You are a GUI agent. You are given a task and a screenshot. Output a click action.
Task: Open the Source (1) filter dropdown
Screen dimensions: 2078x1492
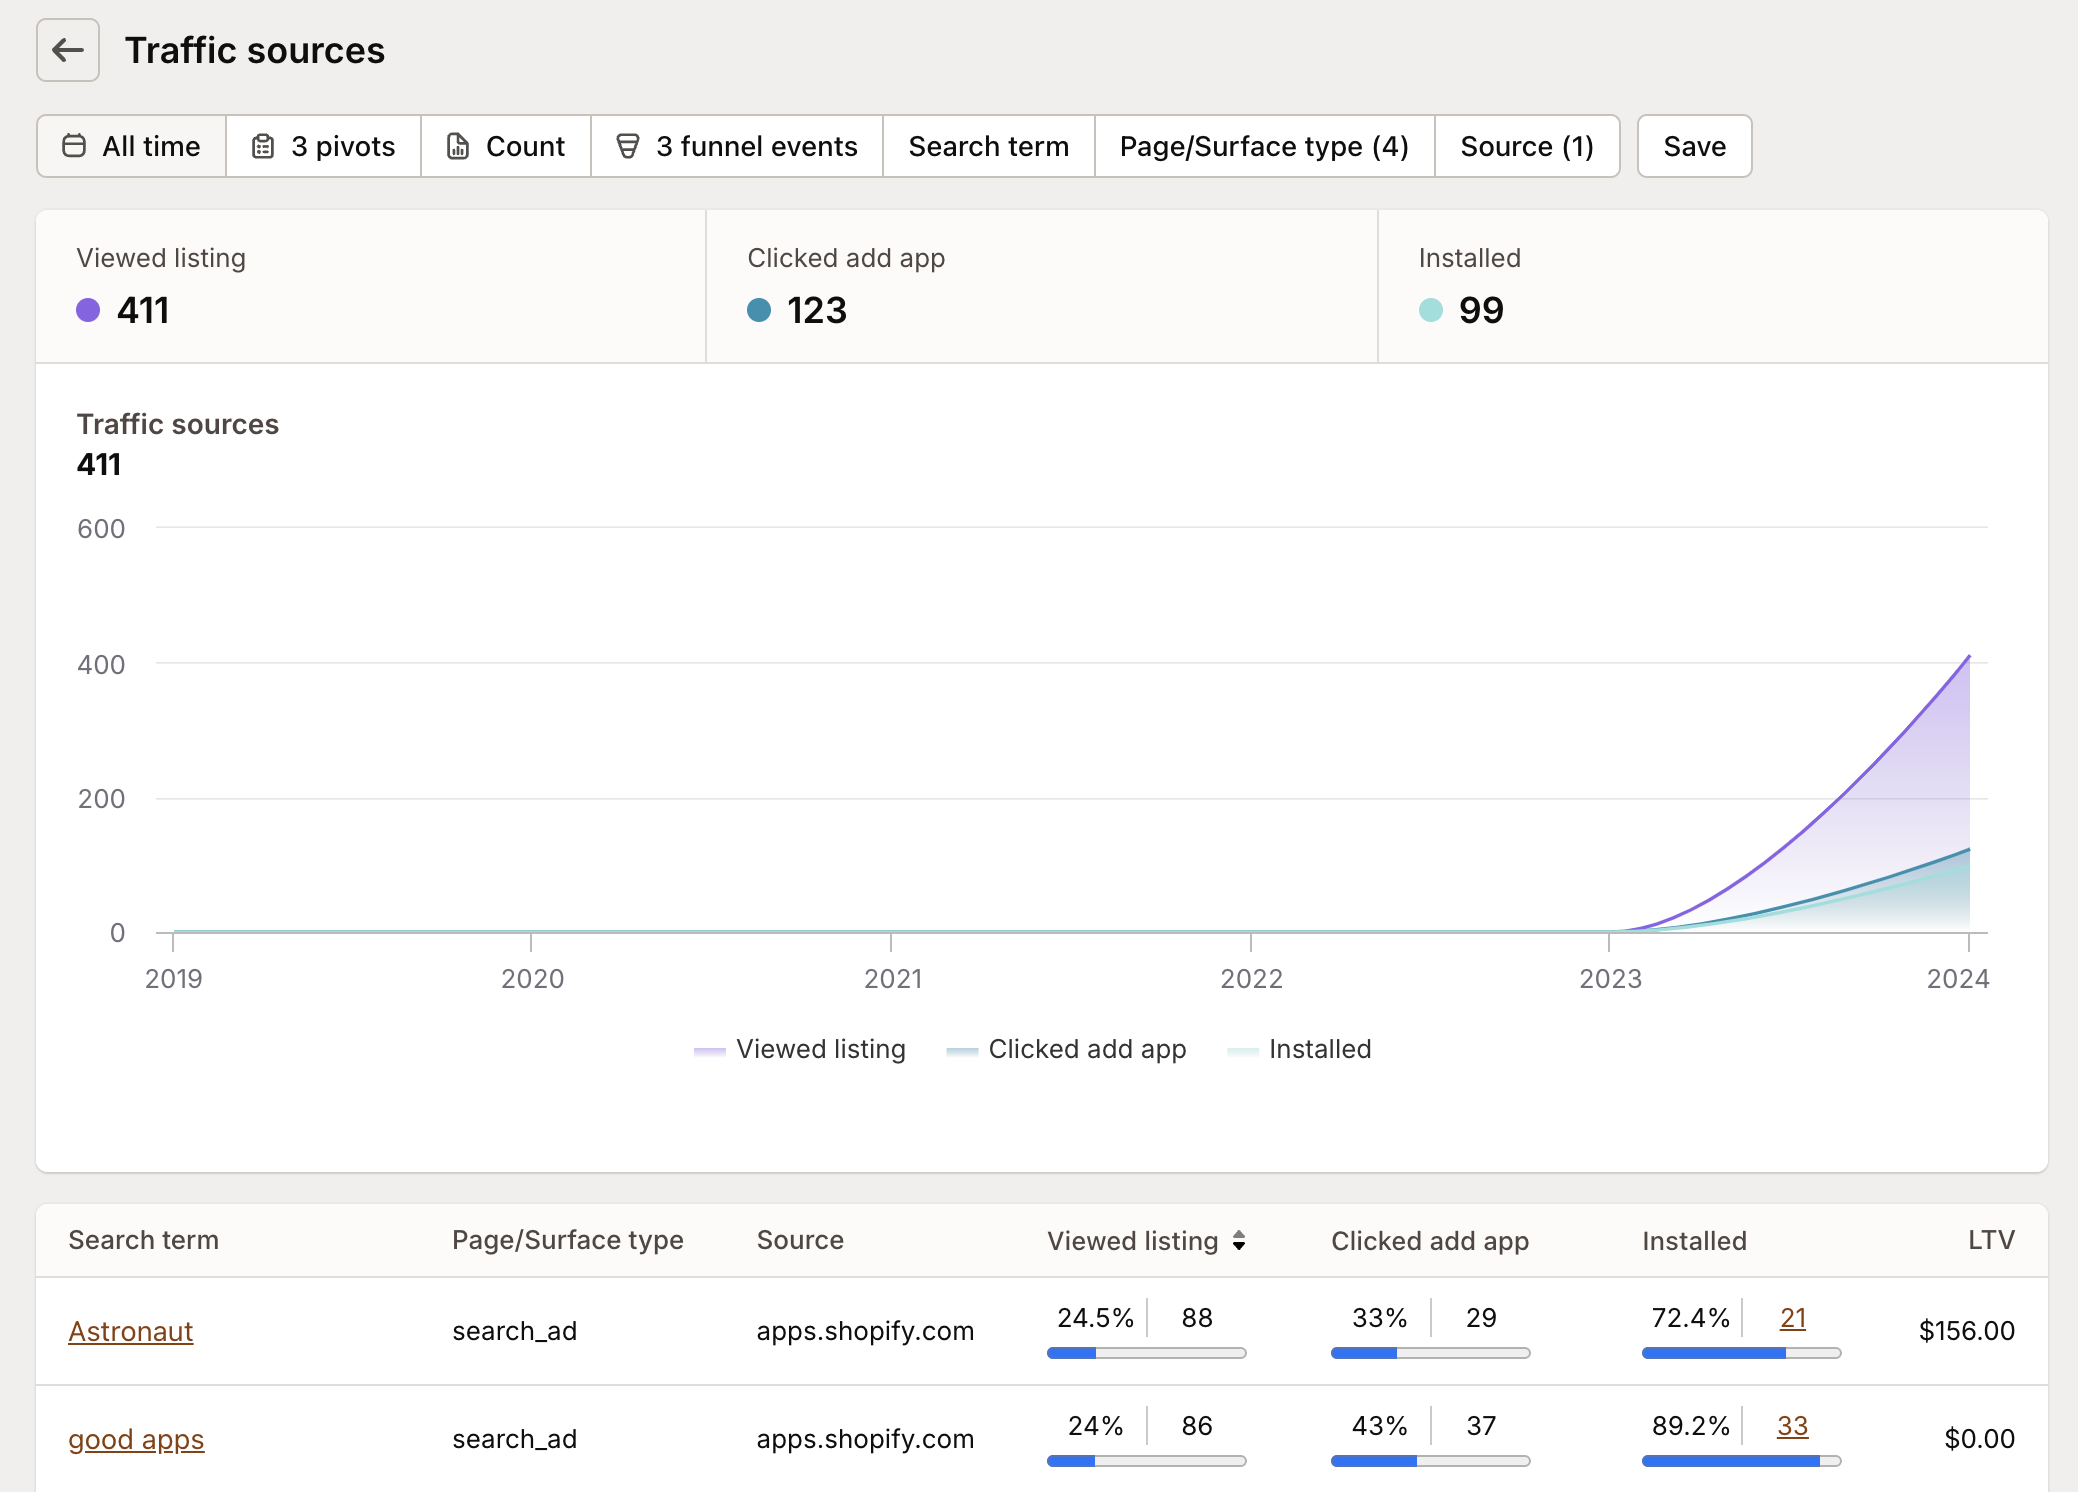(x=1526, y=146)
